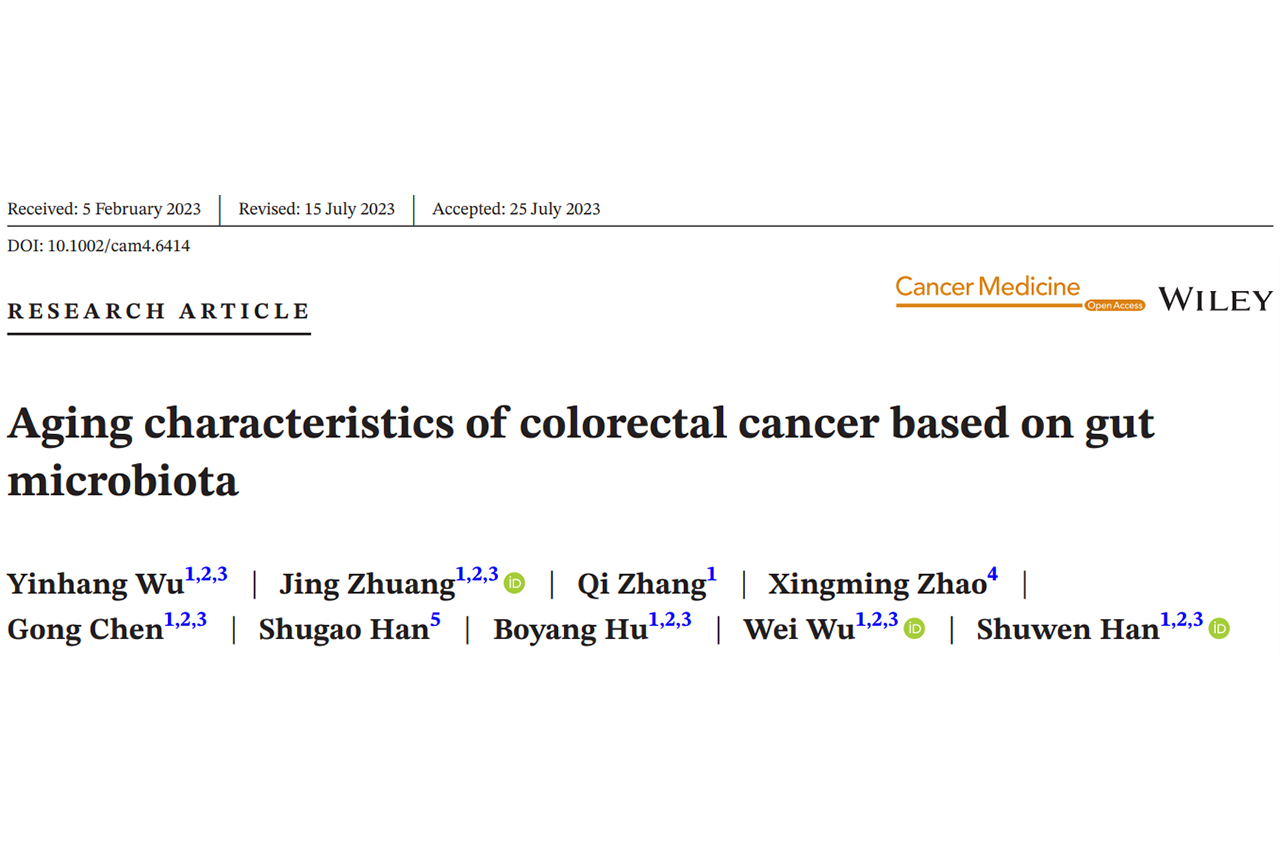
Task: Click author name Jing Zhuang
Action: tap(367, 584)
